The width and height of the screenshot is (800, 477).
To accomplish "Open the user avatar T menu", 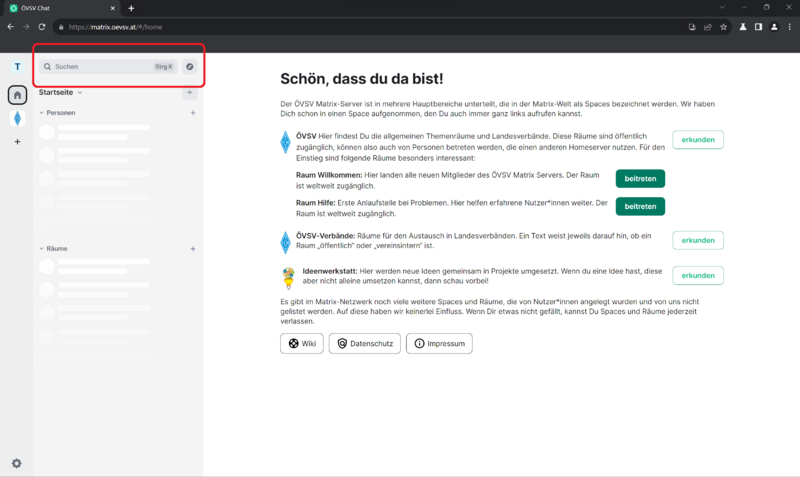I will 17,67.
